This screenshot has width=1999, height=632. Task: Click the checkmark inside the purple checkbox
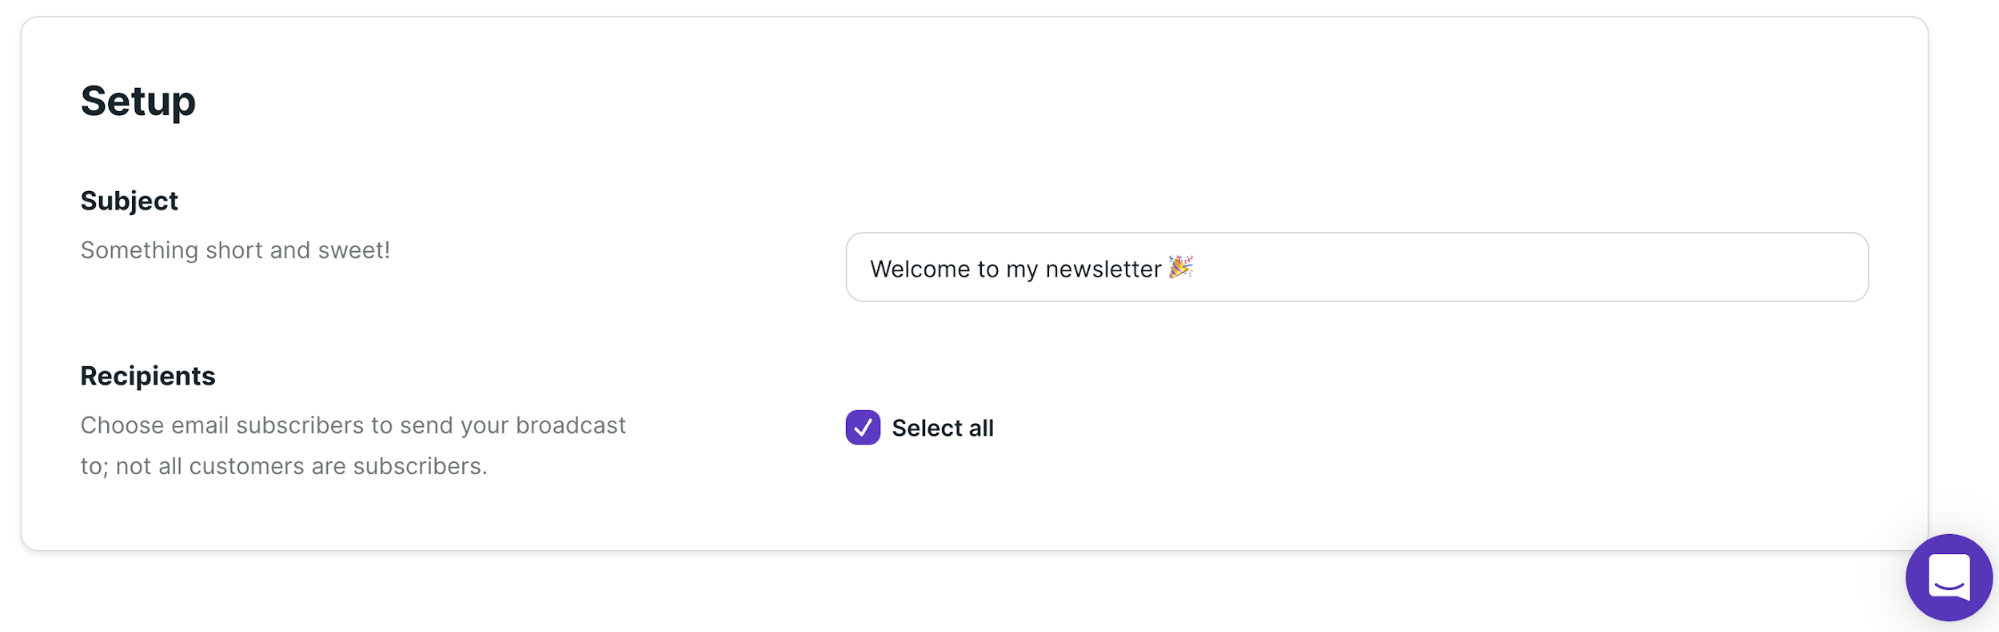click(x=862, y=428)
